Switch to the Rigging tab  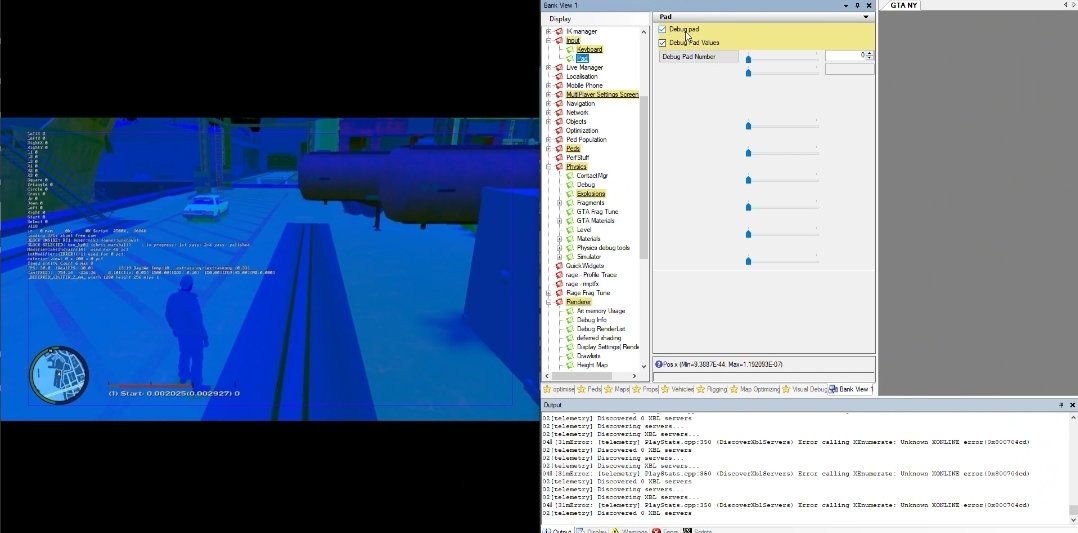click(711, 389)
